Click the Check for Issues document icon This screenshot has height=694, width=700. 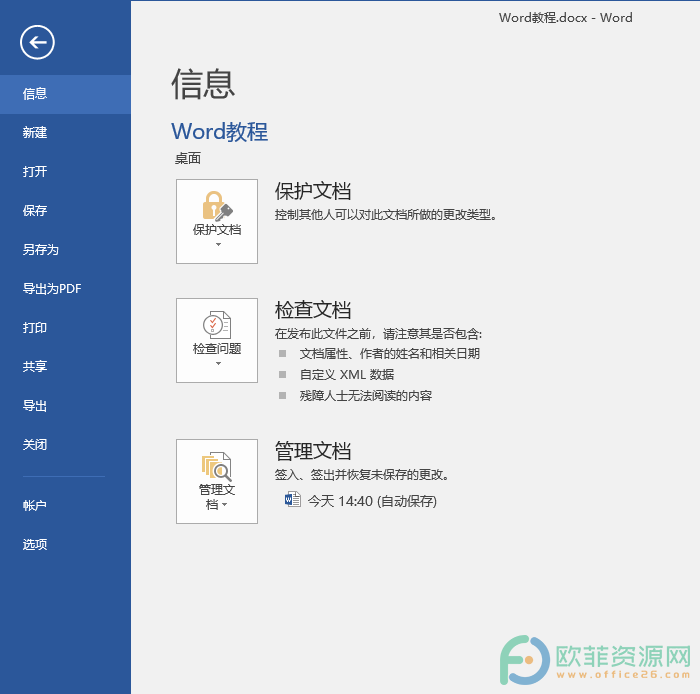coord(217,324)
